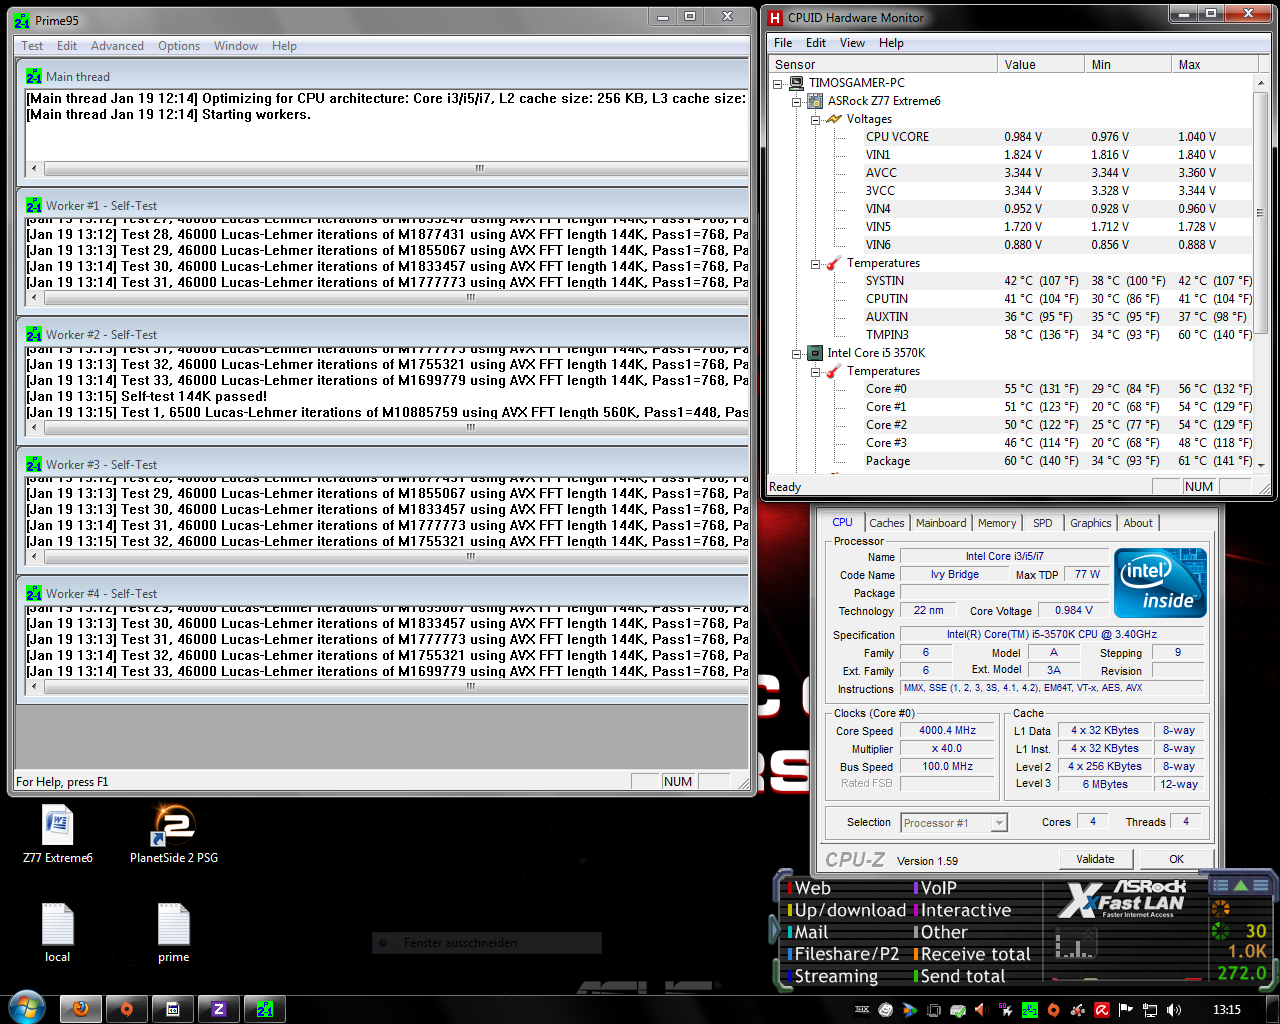Click the green Send total legend color
1280x1024 pixels.
point(915,976)
